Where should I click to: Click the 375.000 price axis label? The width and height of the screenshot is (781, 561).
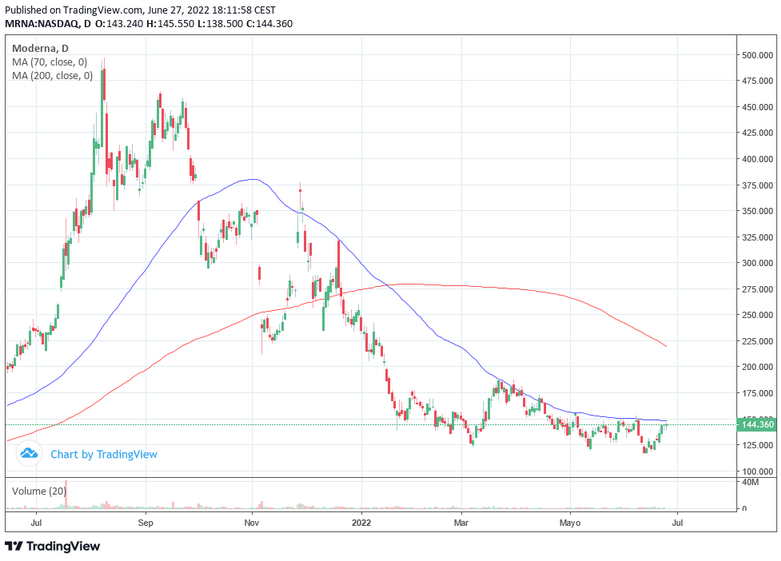[x=758, y=185]
